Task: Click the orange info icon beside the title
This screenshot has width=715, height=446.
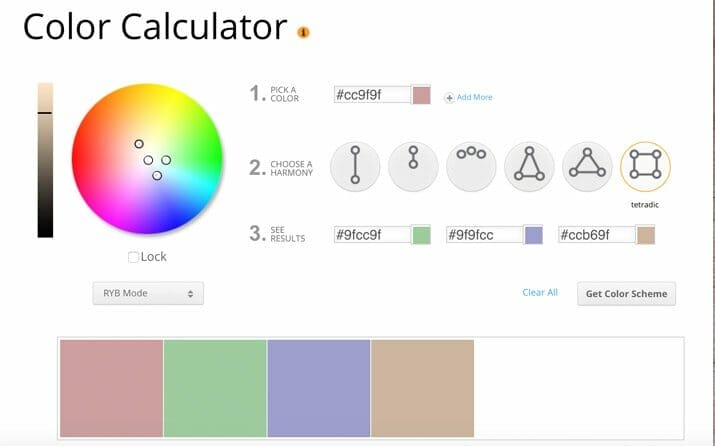Action: pos(304,32)
